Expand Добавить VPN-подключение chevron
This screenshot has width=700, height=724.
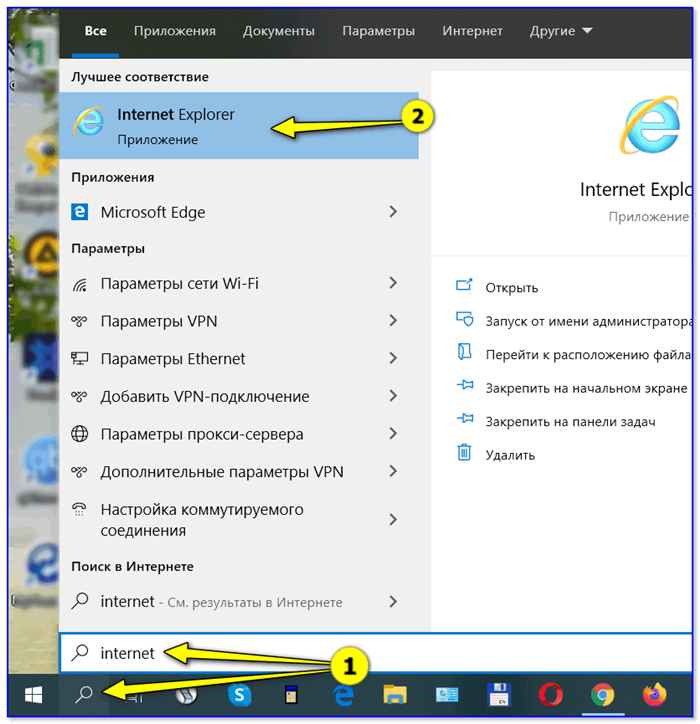pos(393,396)
